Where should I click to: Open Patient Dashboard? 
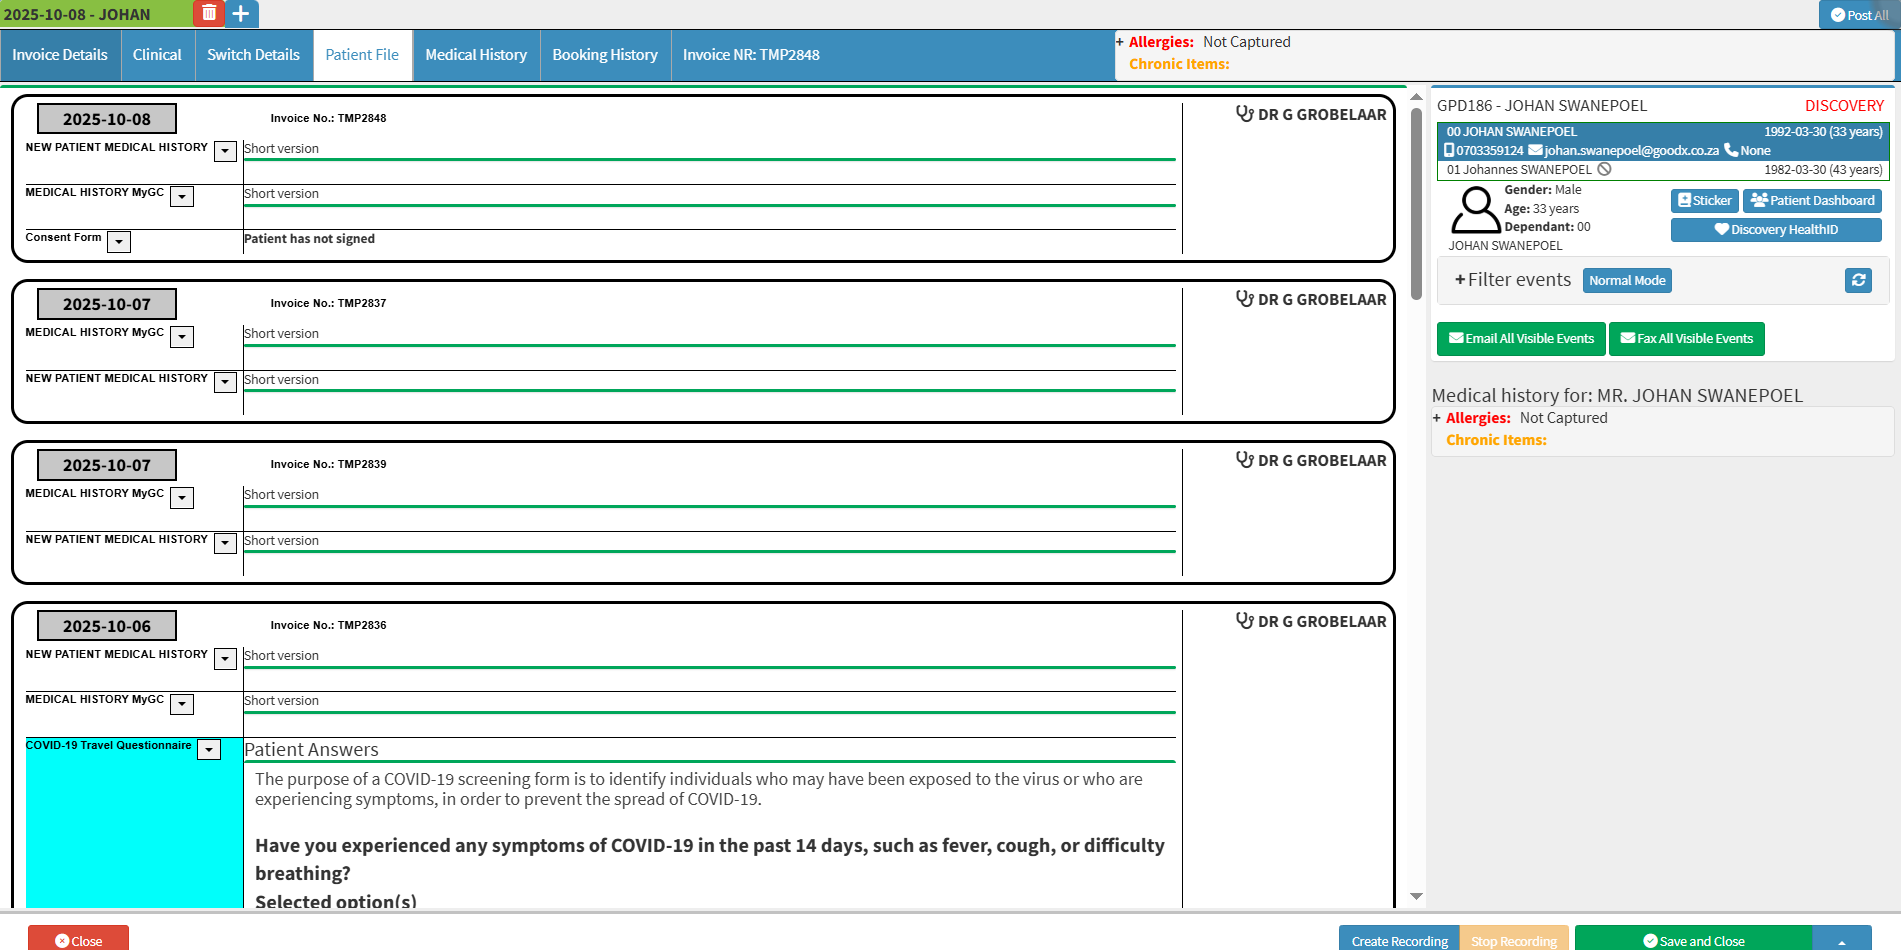click(x=1812, y=200)
